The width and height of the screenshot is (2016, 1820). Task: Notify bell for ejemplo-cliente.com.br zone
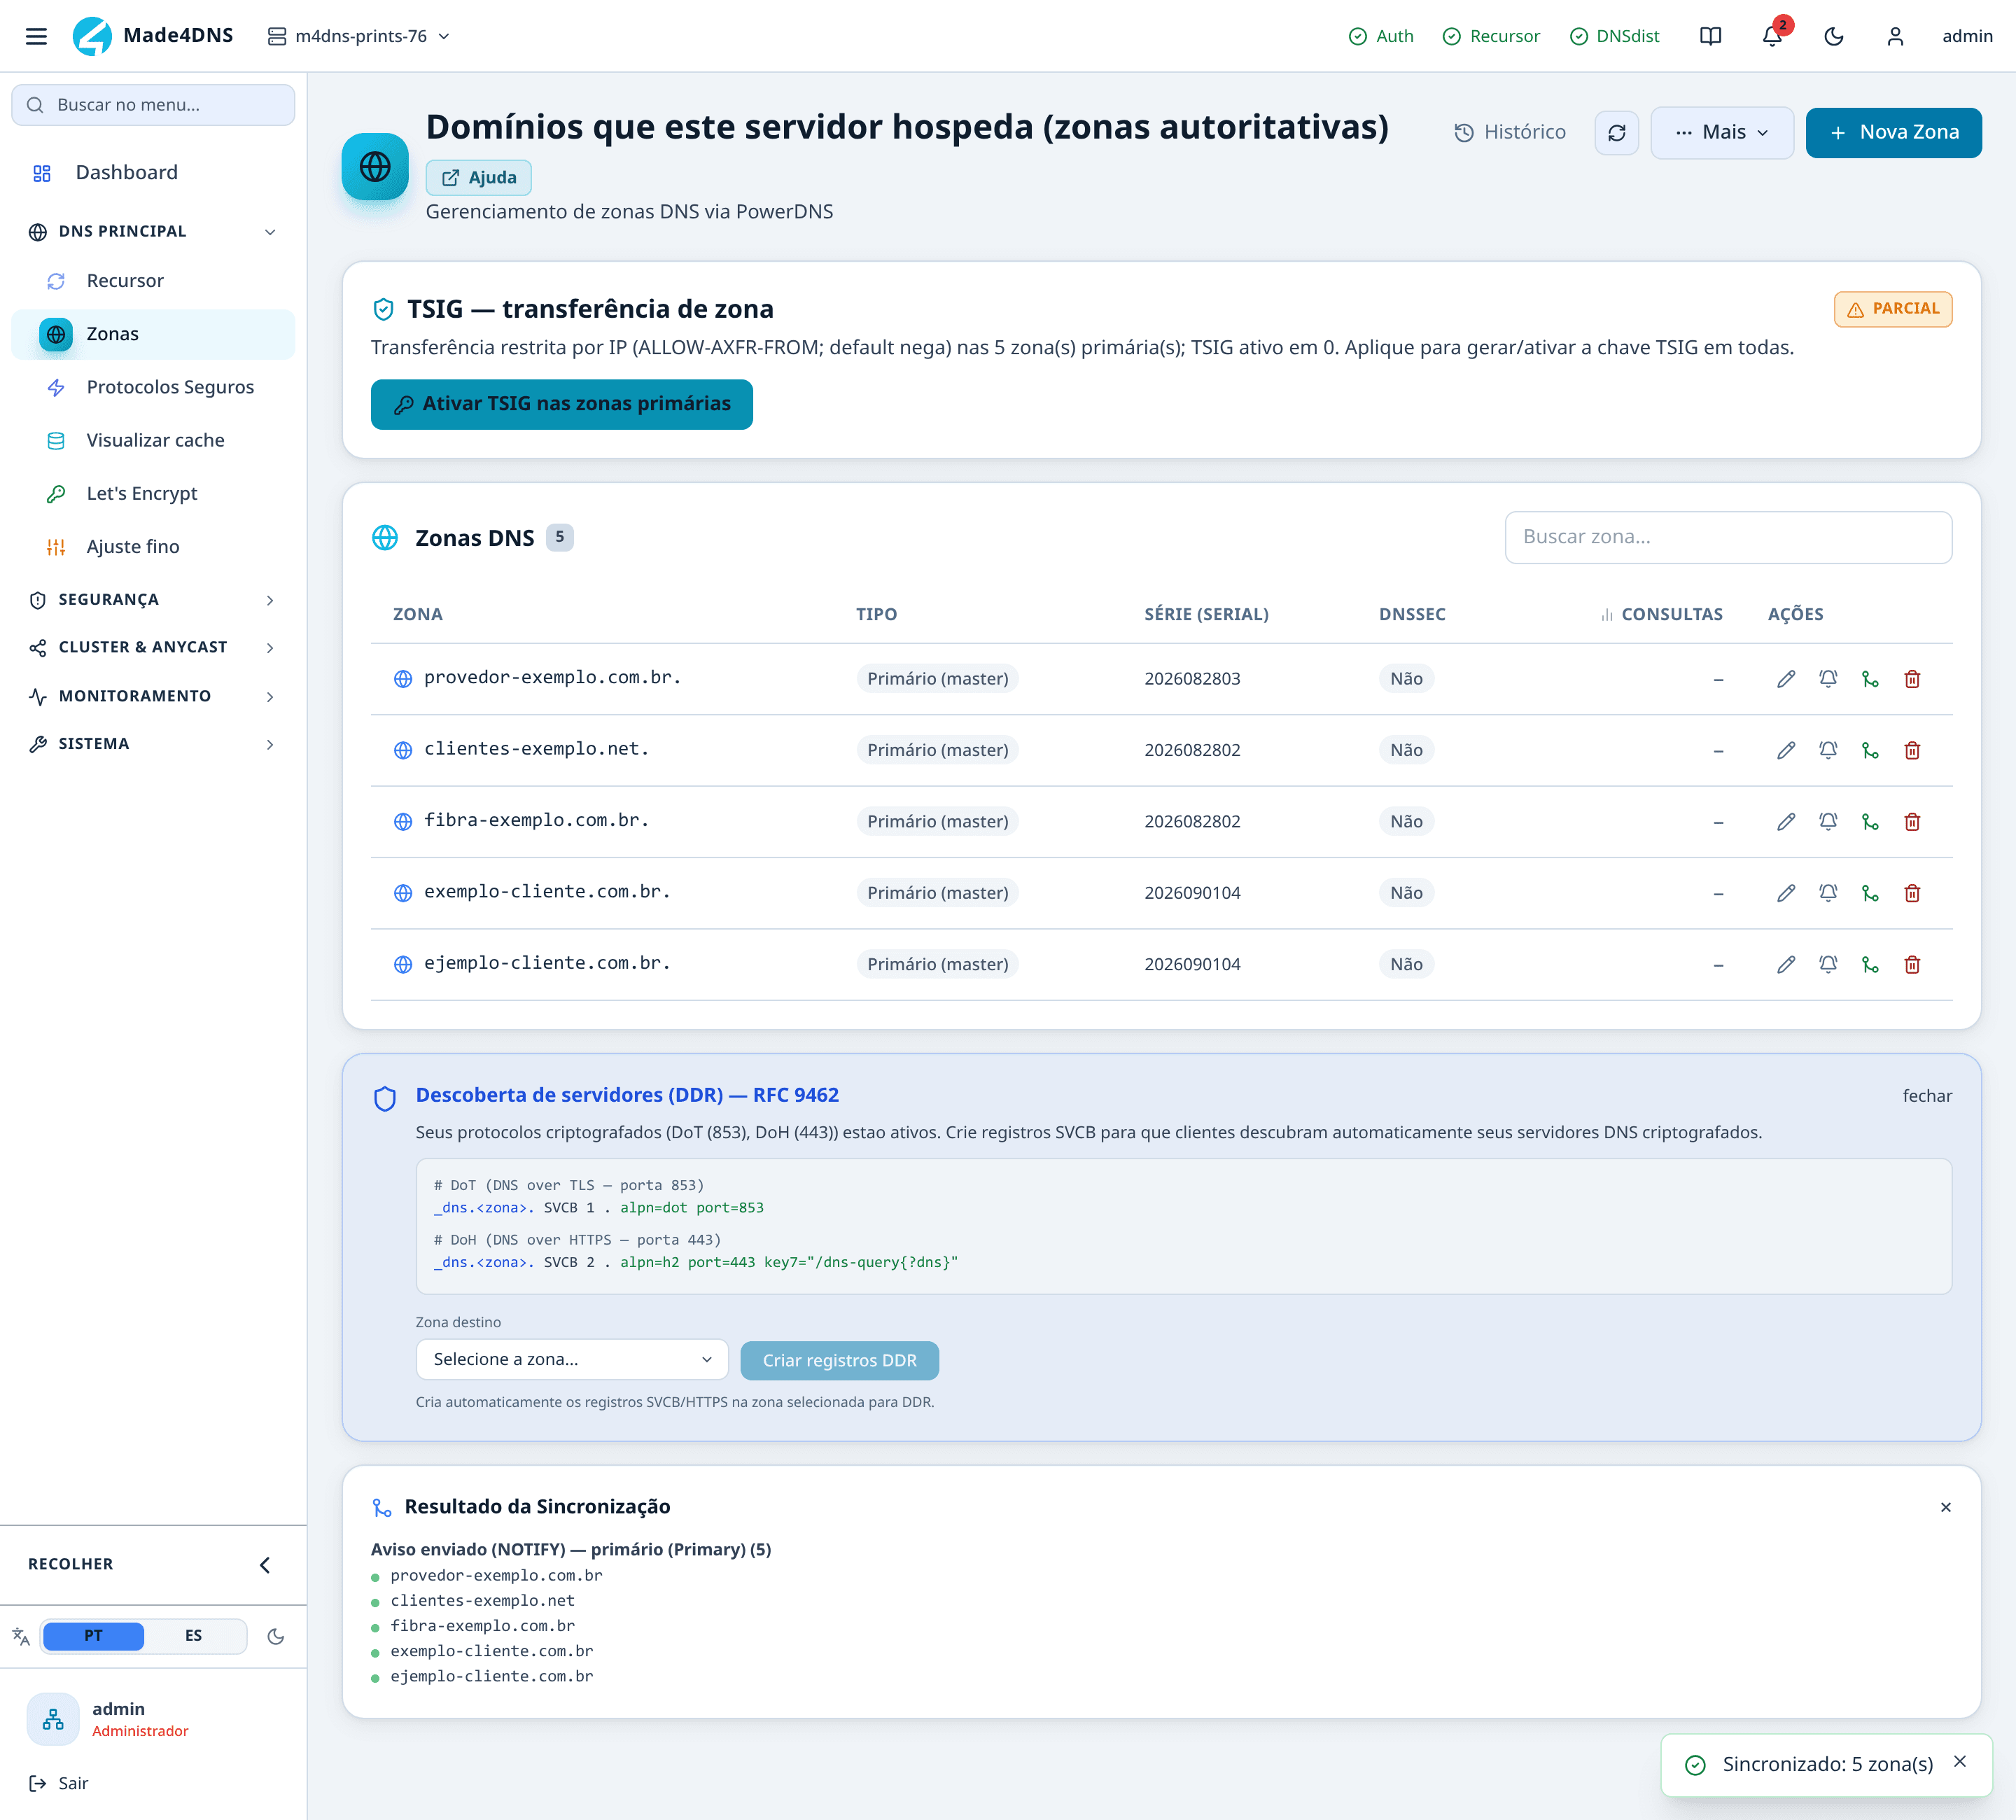point(1828,965)
